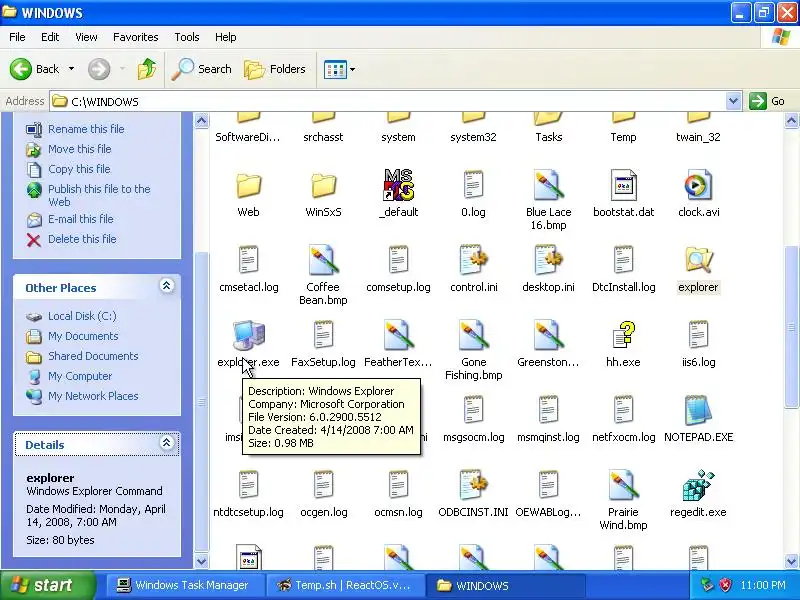Open the File menu

[17, 37]
